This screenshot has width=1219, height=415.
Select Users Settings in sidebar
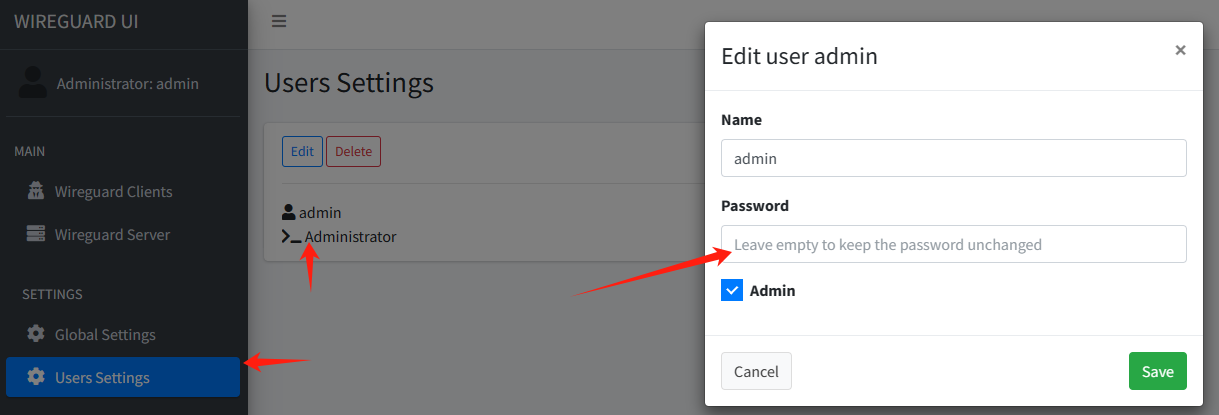point(102,377)
